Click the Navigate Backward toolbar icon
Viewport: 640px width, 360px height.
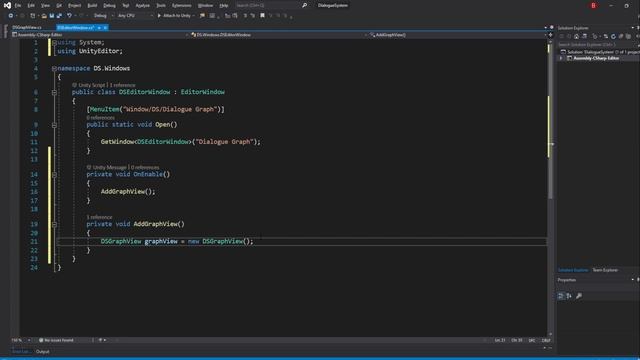point(11,16)
